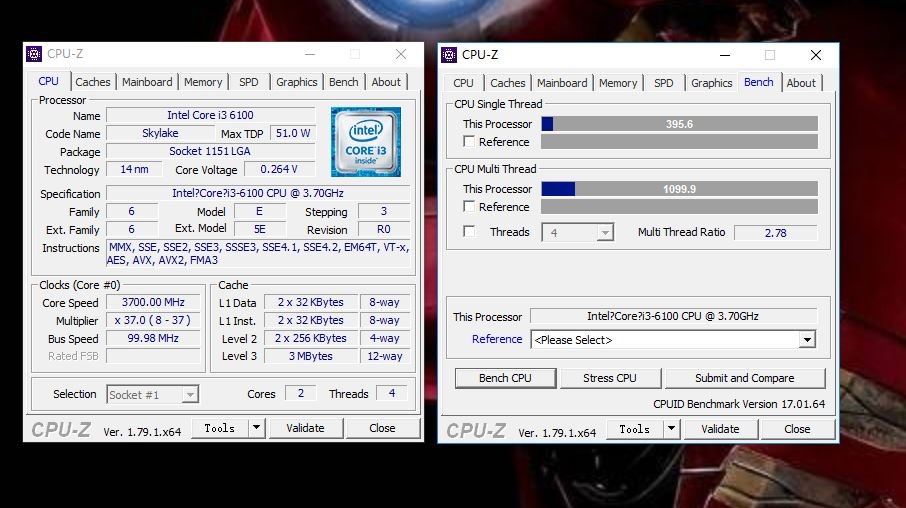Viewport: 906px width, 508px height.
Task: Click Code Name value Skylake
Action: (160, 133)
